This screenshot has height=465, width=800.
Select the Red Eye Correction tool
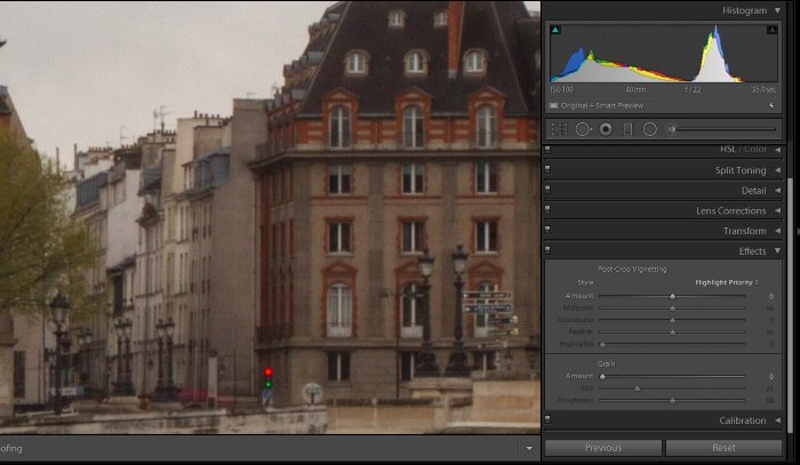(606, 129)
